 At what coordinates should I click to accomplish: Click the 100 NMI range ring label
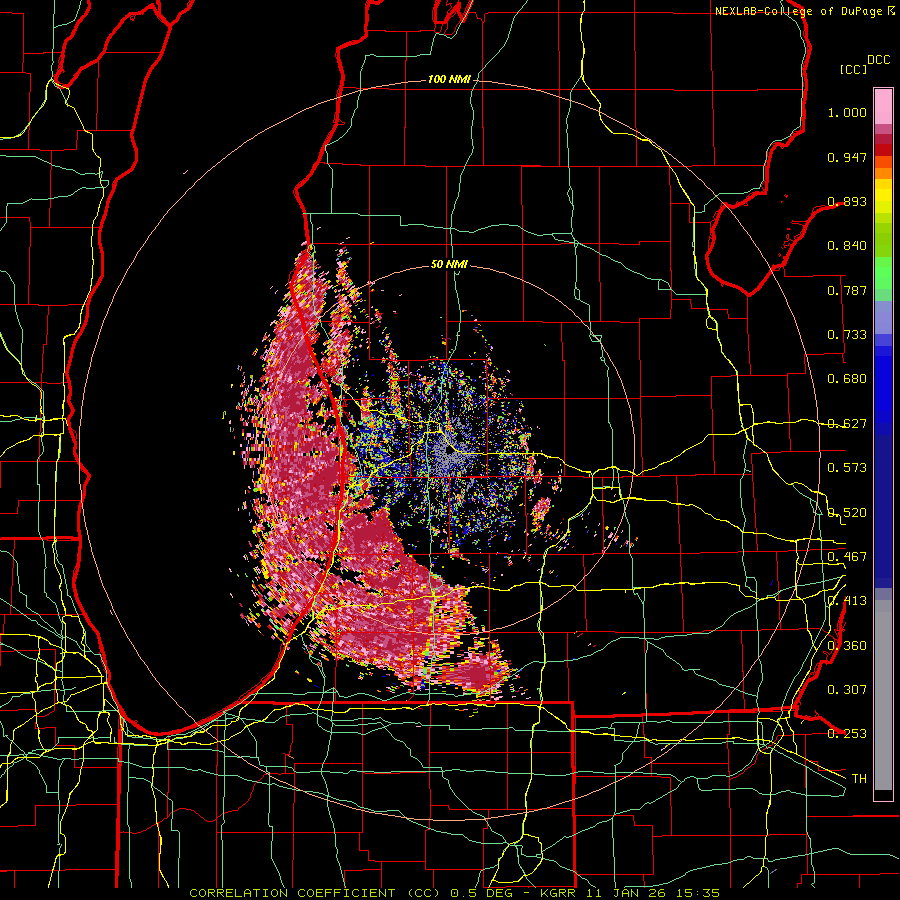click(x=449, y=79)
